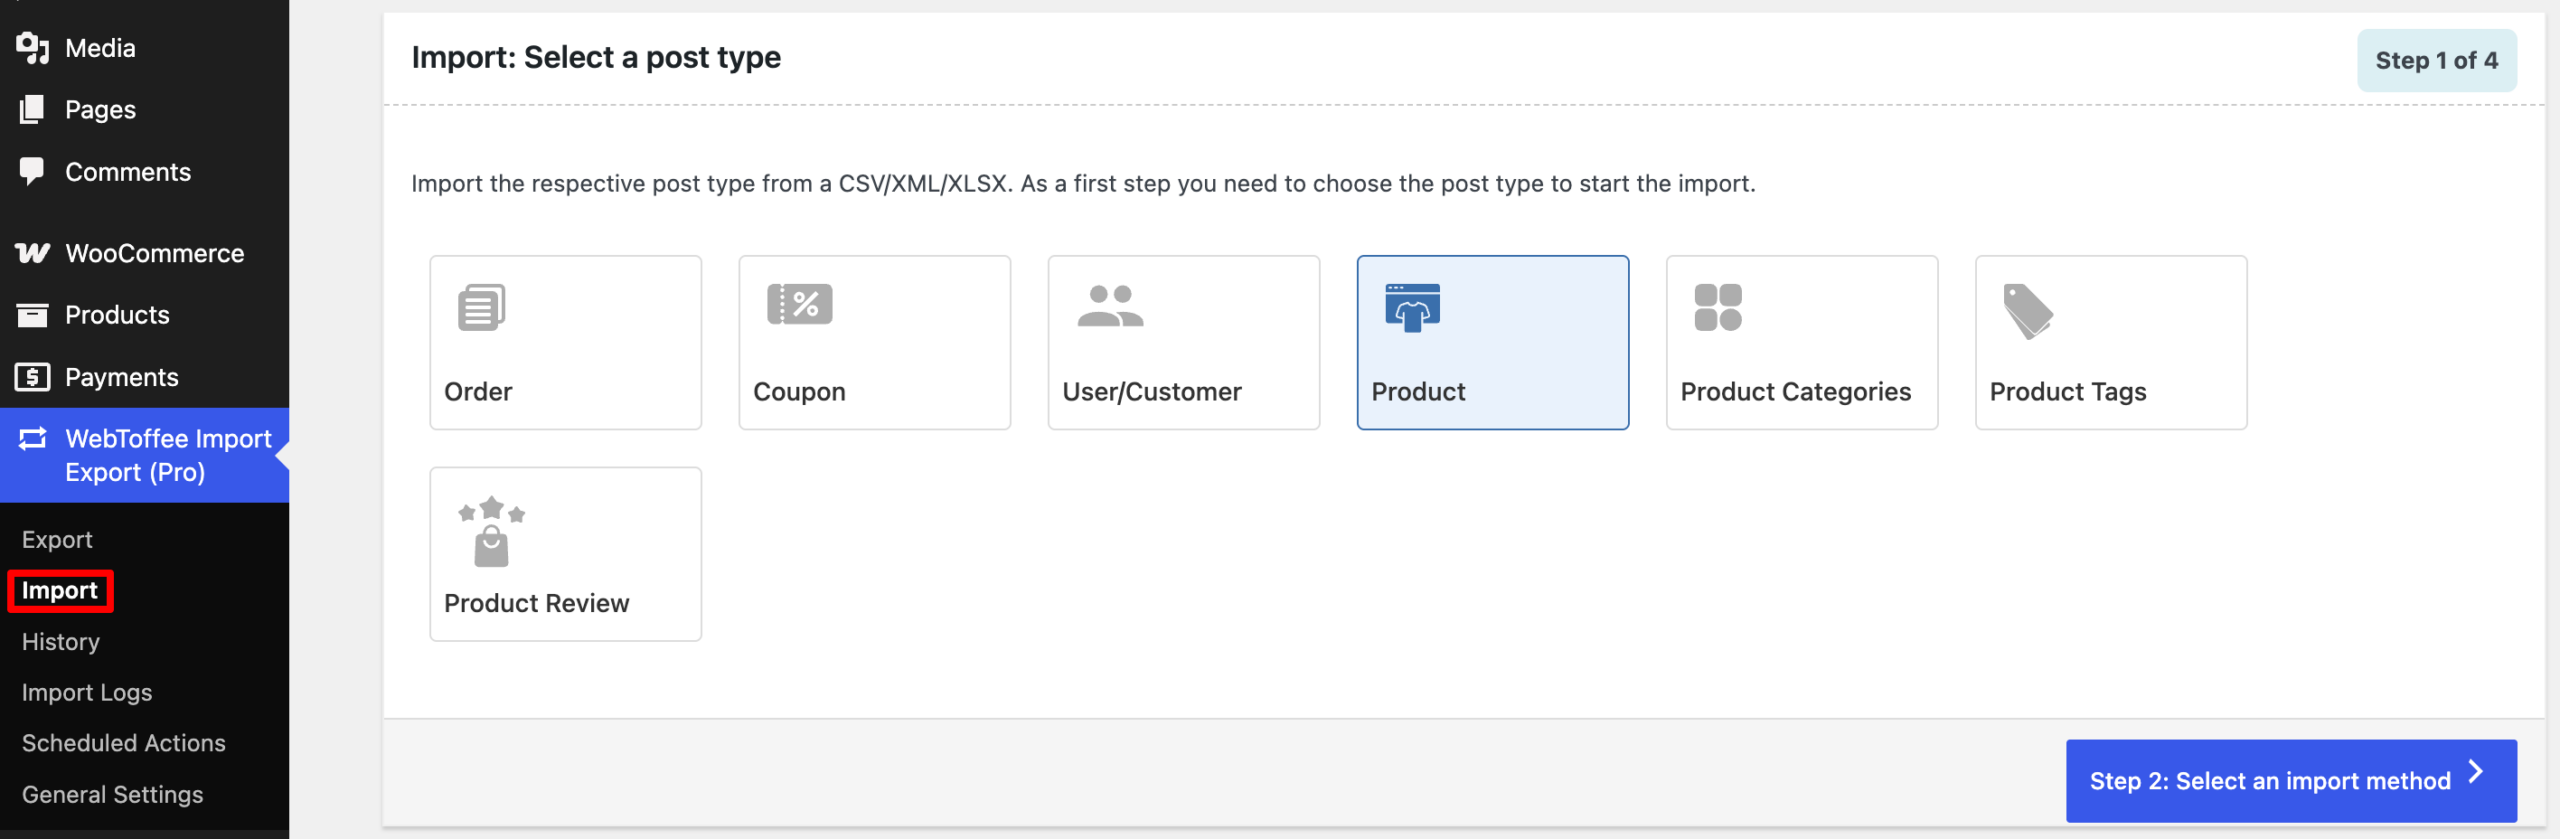Click the WooCommerce logo icon
Image resolution: width=2560 pixels, height=839 pixels.
32,253
